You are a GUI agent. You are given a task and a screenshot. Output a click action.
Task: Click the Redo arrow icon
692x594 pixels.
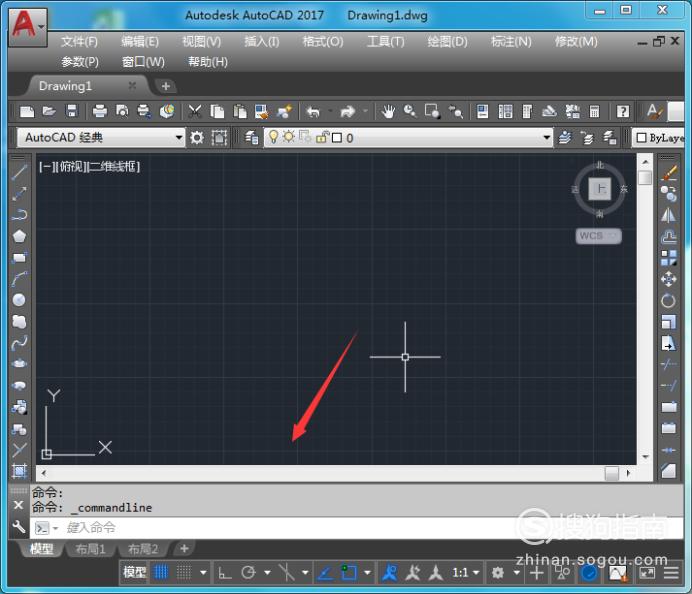tap(348, 112)
